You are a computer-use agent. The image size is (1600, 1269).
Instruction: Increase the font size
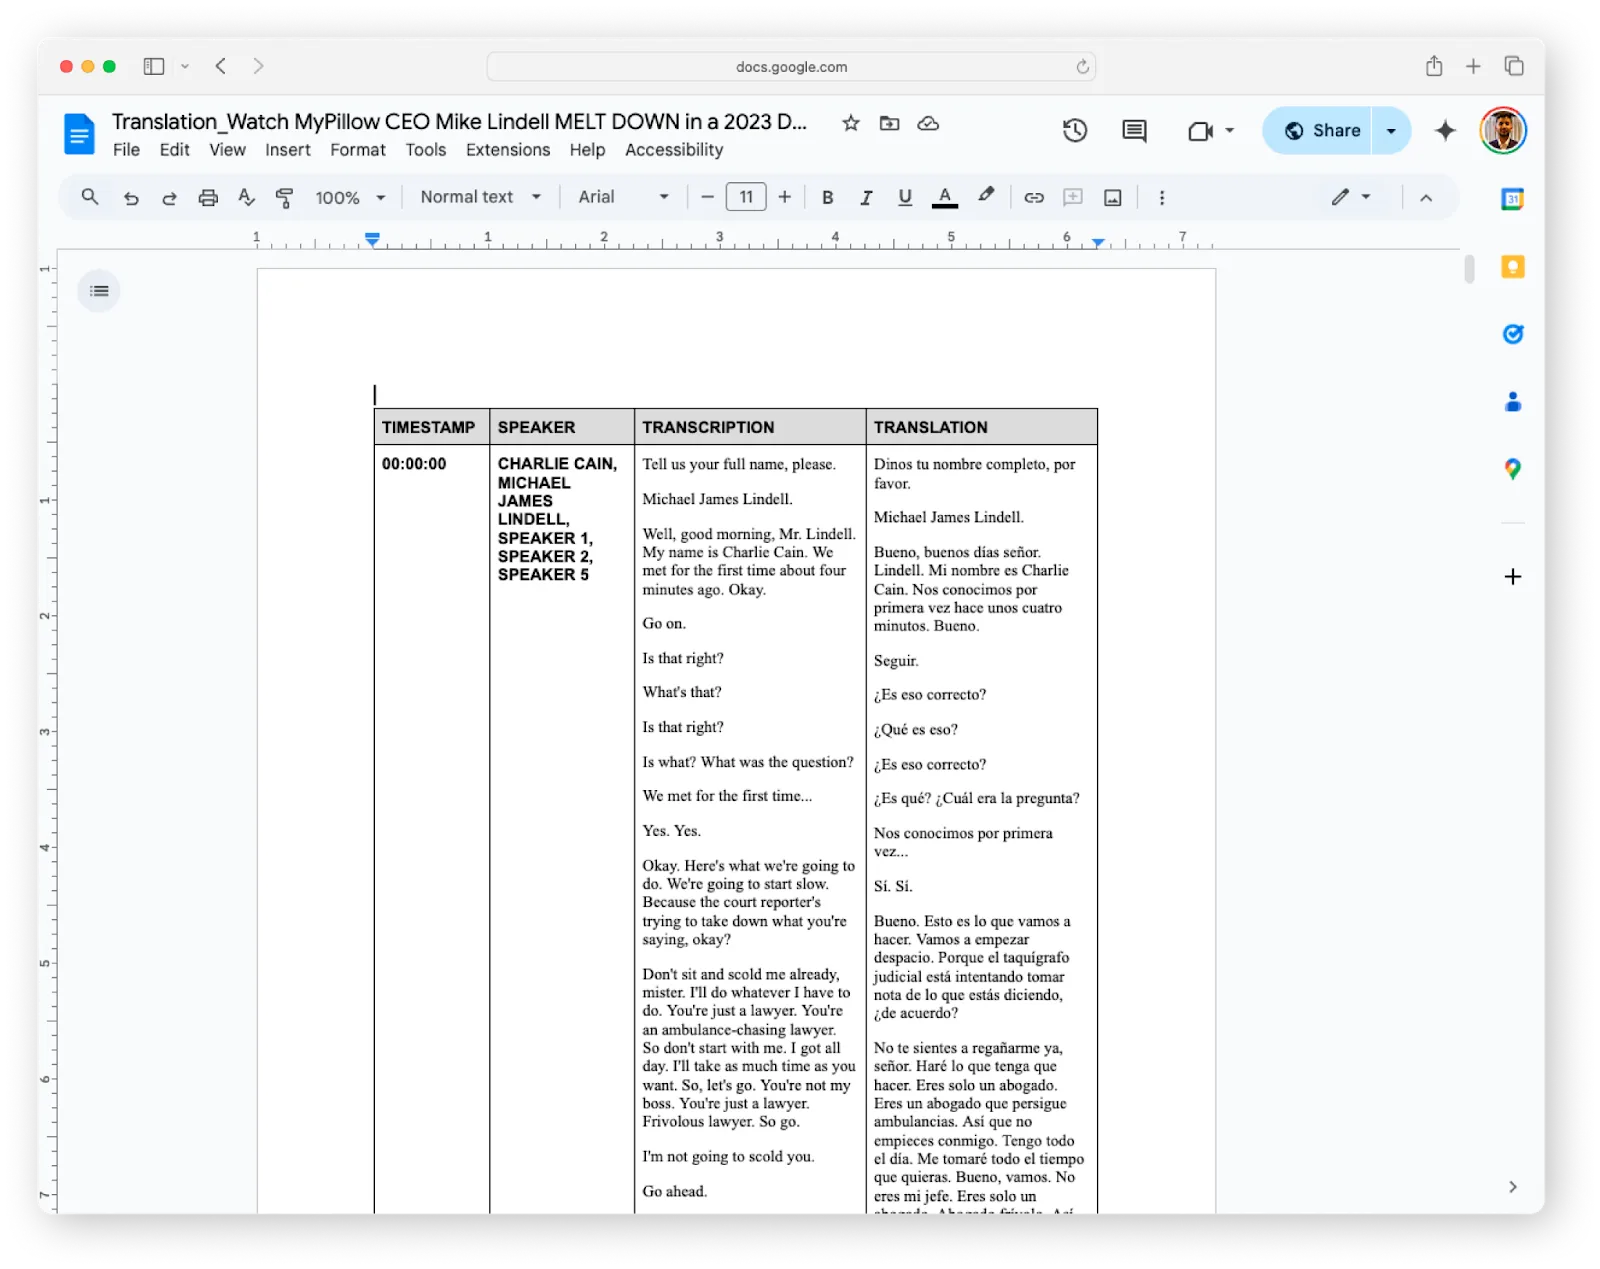tap(785, 198)
